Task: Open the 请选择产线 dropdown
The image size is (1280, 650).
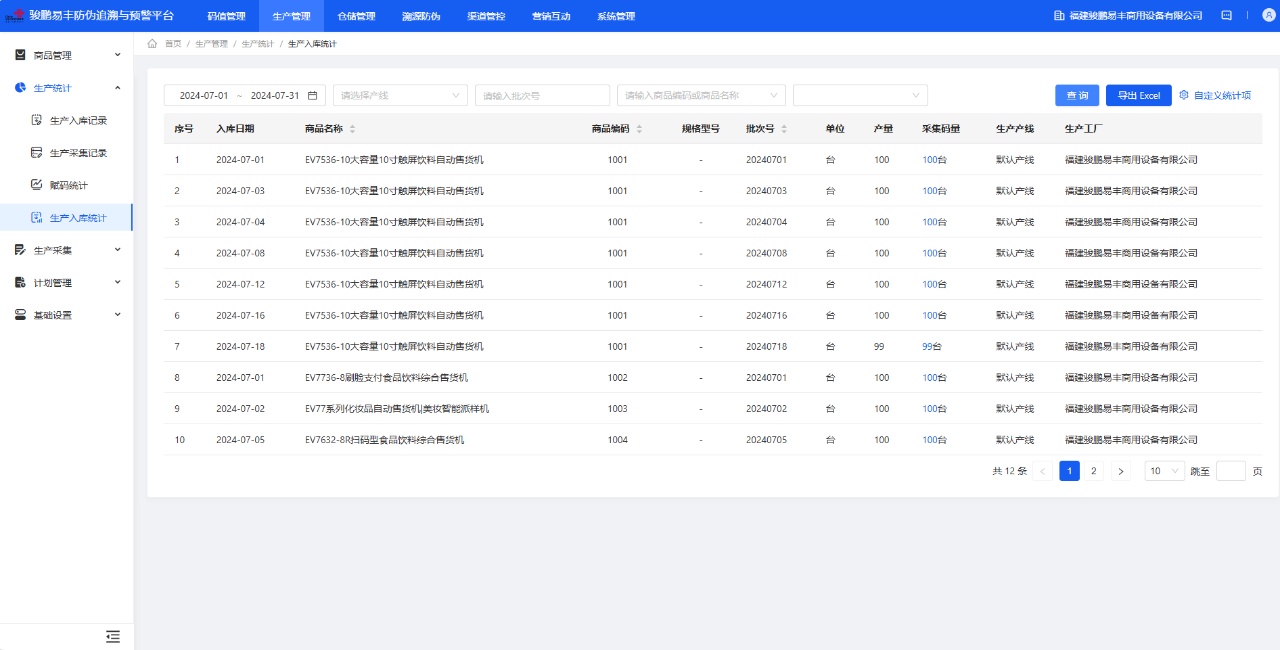Action: point(400,95)
